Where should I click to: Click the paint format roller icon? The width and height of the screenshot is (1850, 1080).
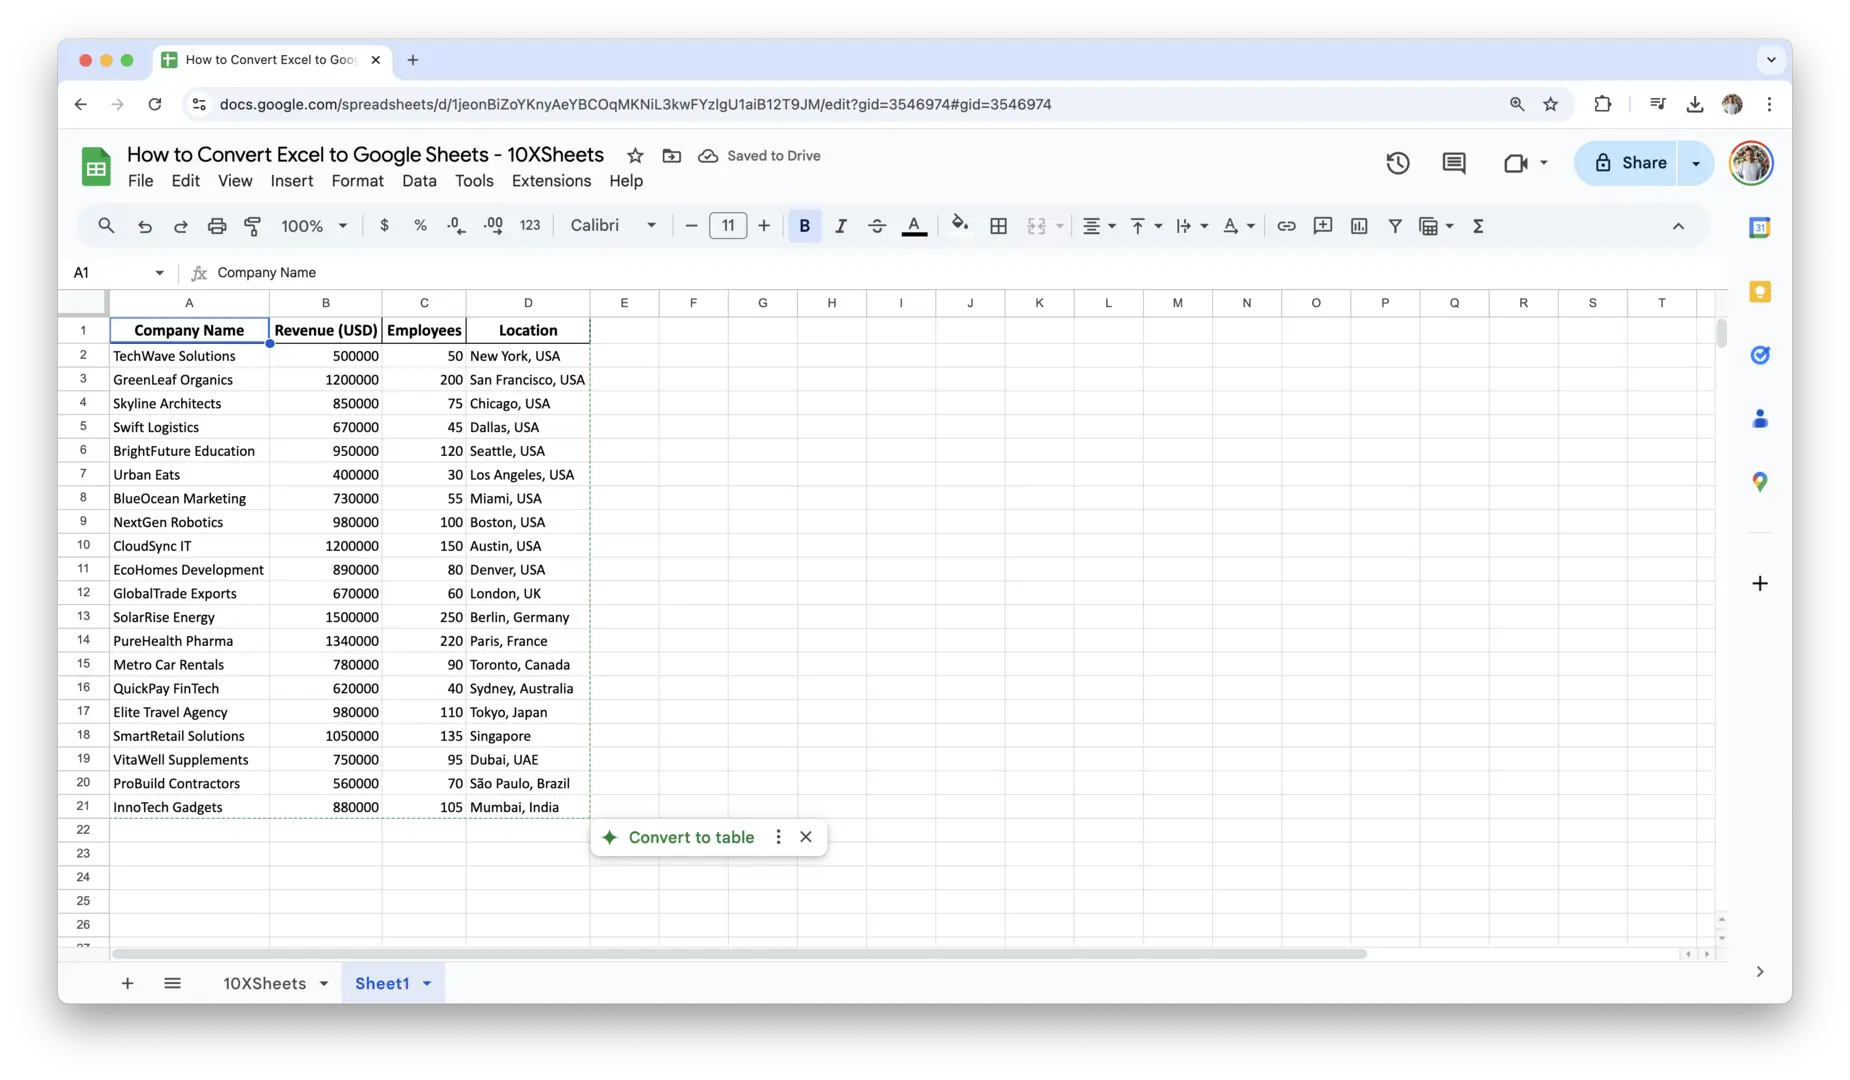[x=253, y=226]
